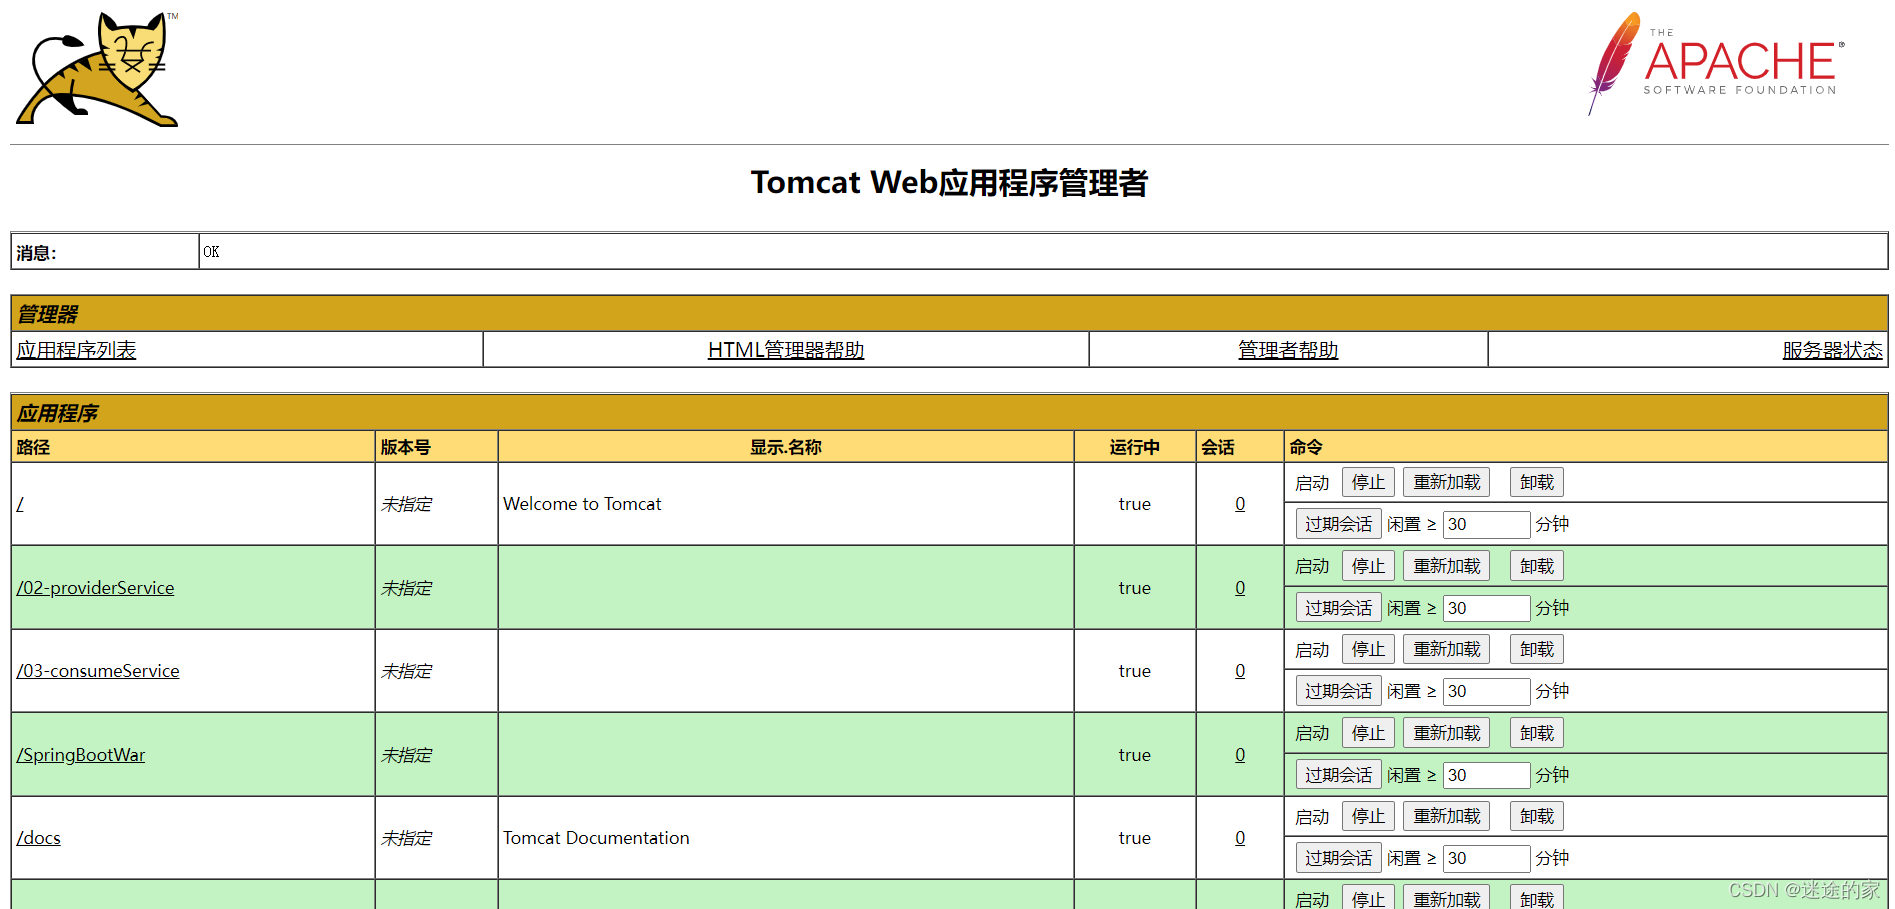The width and height of the screenshot is (1895, 909).
Task: Click 卸载 for /SpringBootWar
Action: coord(1537,733)
